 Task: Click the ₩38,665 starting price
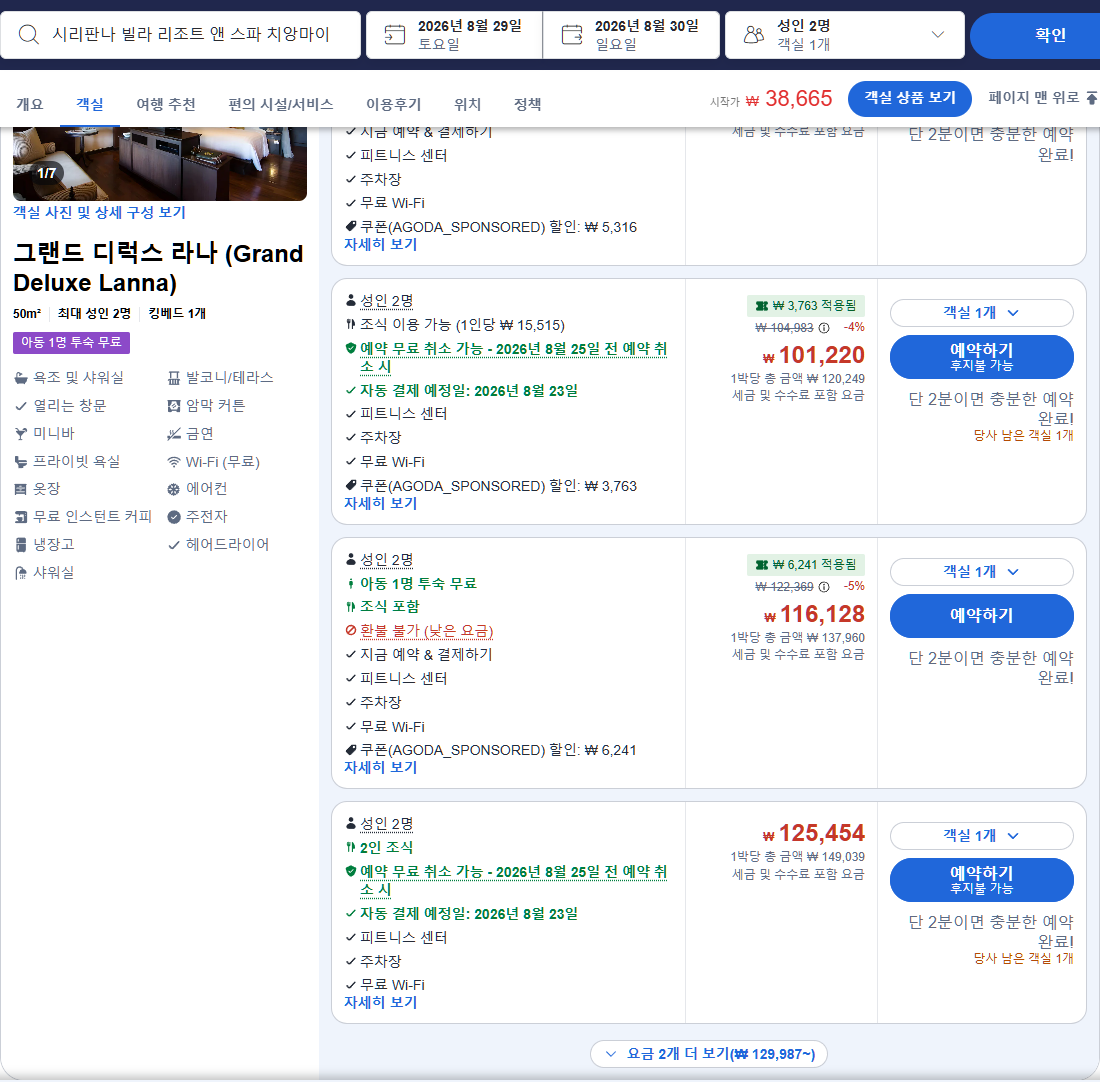coord(789,99)
